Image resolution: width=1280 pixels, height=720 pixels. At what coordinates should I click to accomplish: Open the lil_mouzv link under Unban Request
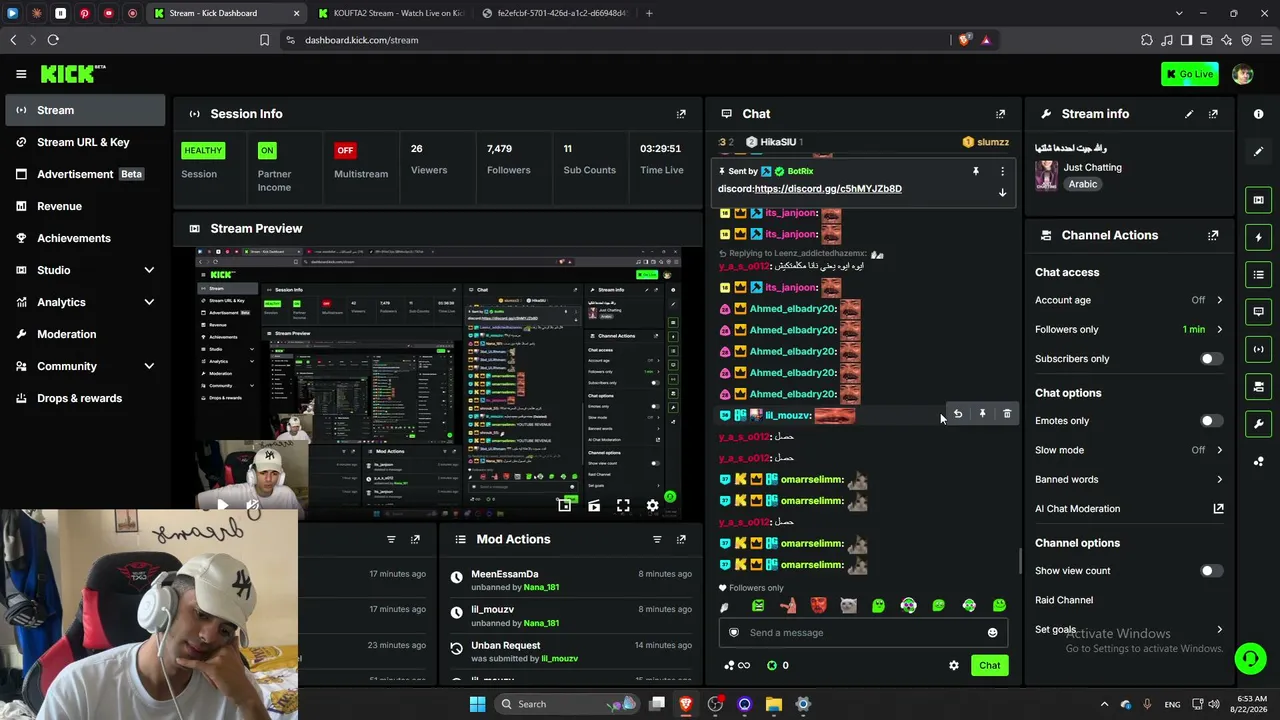tap(560, 659)
